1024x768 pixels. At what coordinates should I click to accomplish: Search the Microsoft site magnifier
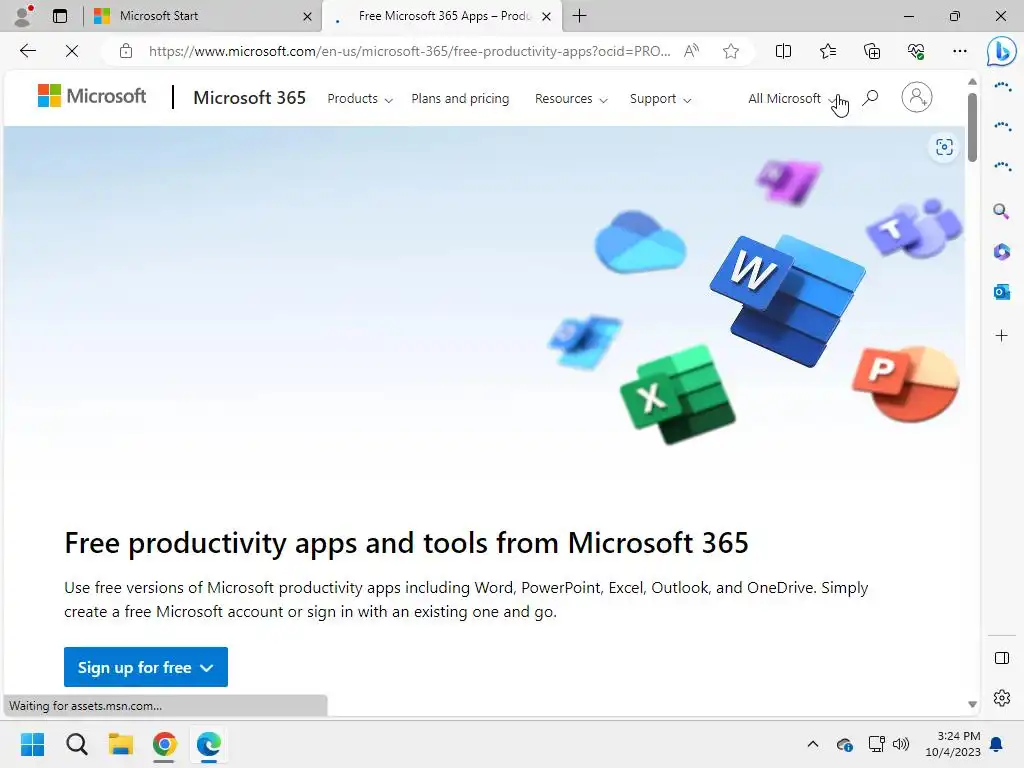coord(870,99)
